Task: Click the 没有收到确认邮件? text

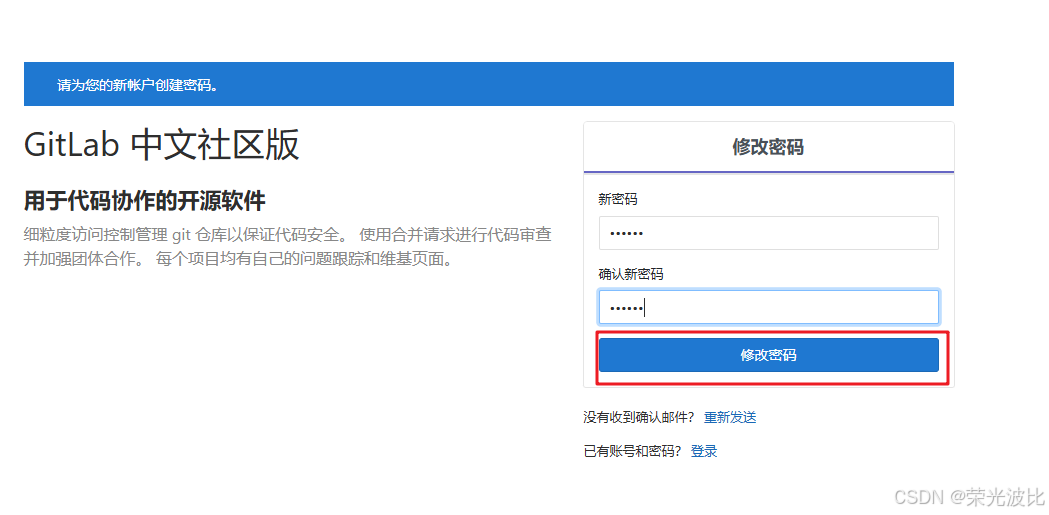Action: pos(640,418)
